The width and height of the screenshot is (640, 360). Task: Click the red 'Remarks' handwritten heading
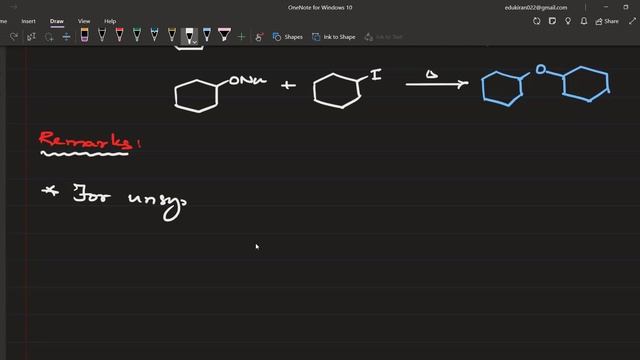point(90,140)
